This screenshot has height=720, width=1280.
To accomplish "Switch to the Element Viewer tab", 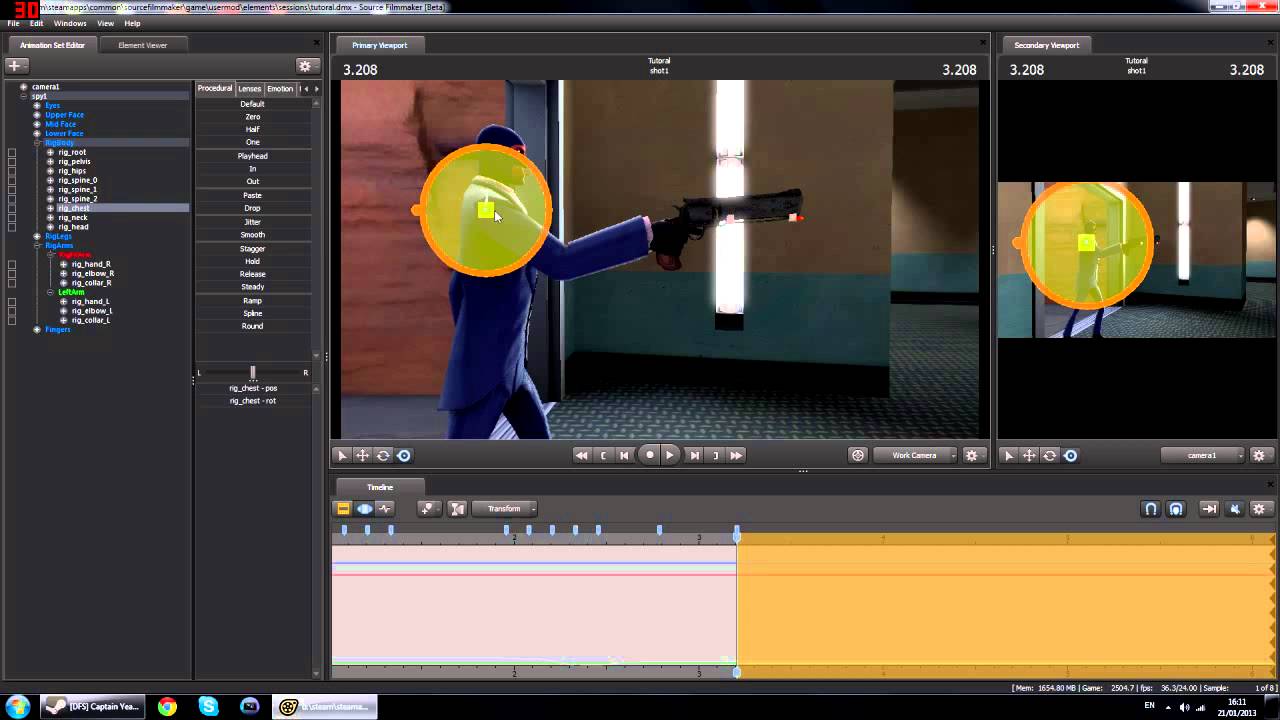I will click(143, 45).
